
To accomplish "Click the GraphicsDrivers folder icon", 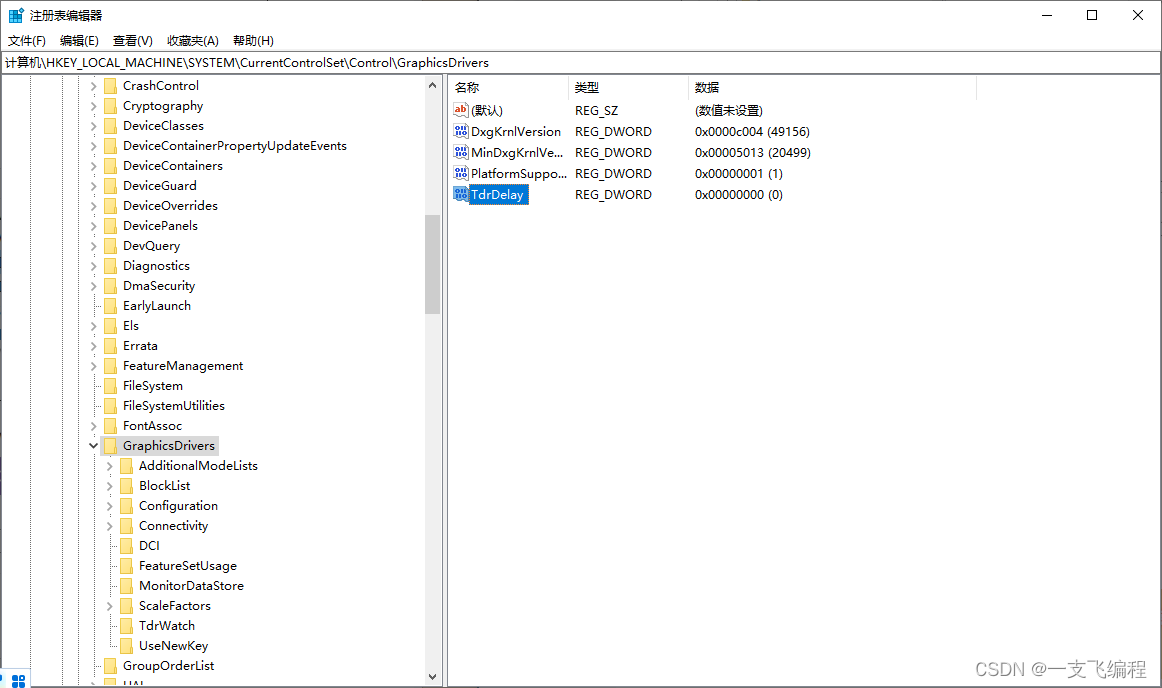I will click(110, 446).
